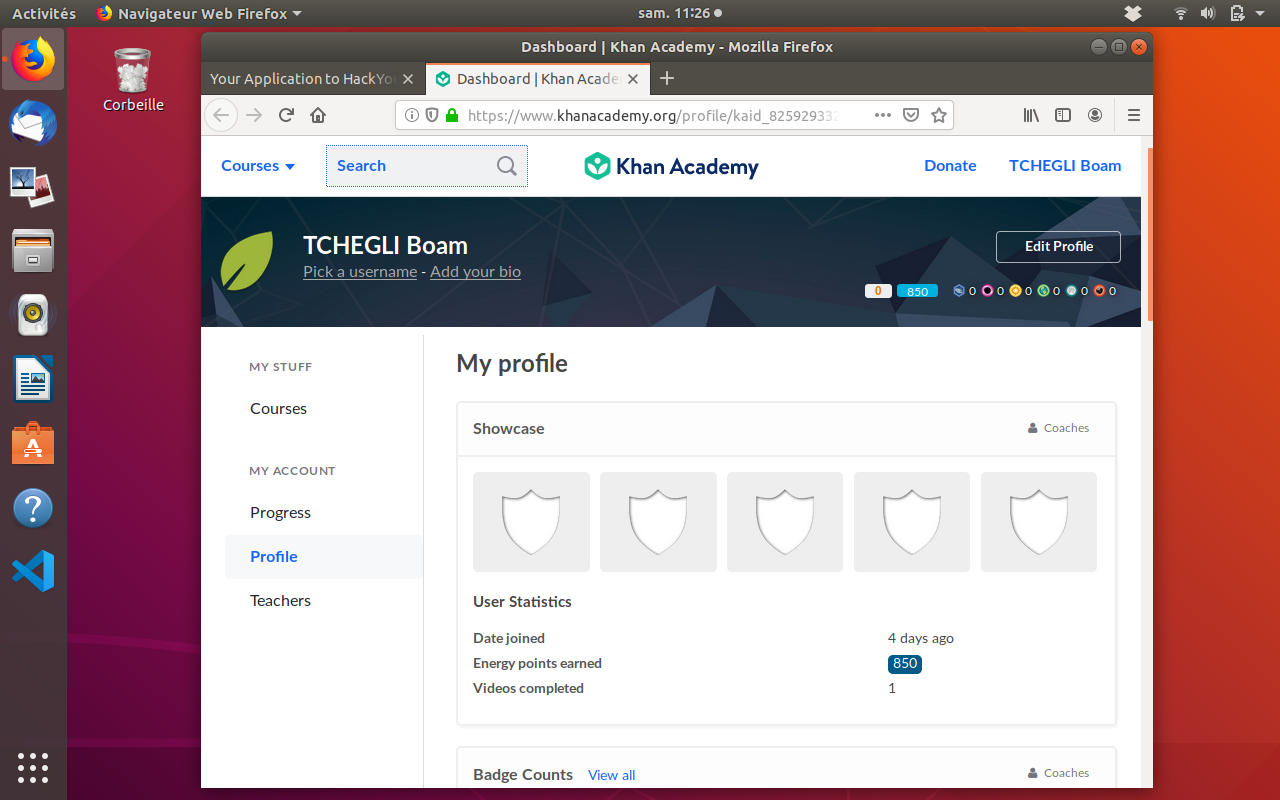Reload the current page
The width and height of the screenshot is (1280, 800).
tap(286, 115)
